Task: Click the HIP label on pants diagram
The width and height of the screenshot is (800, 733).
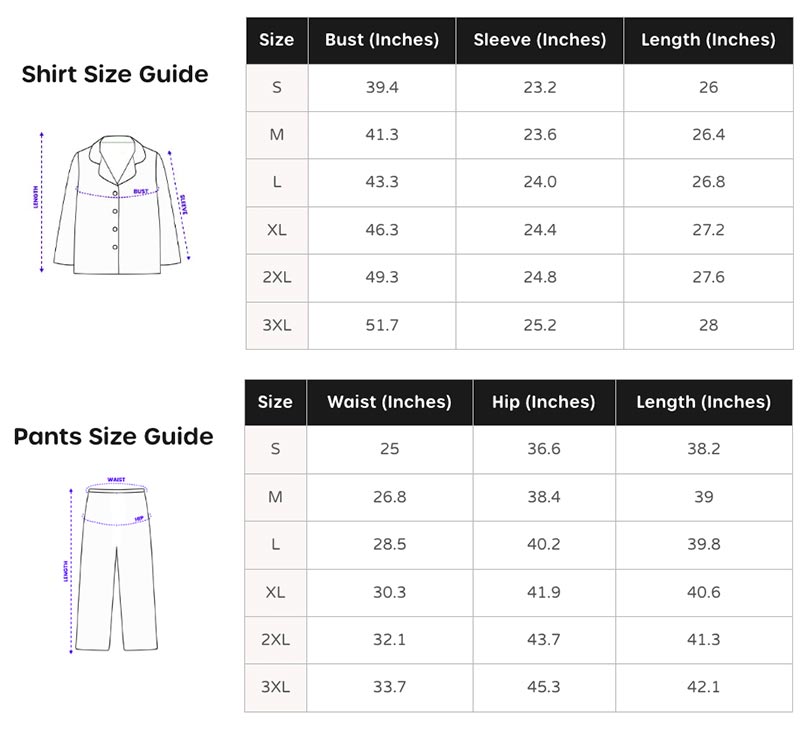Action: pyautogui.click(x=139, y=519)
